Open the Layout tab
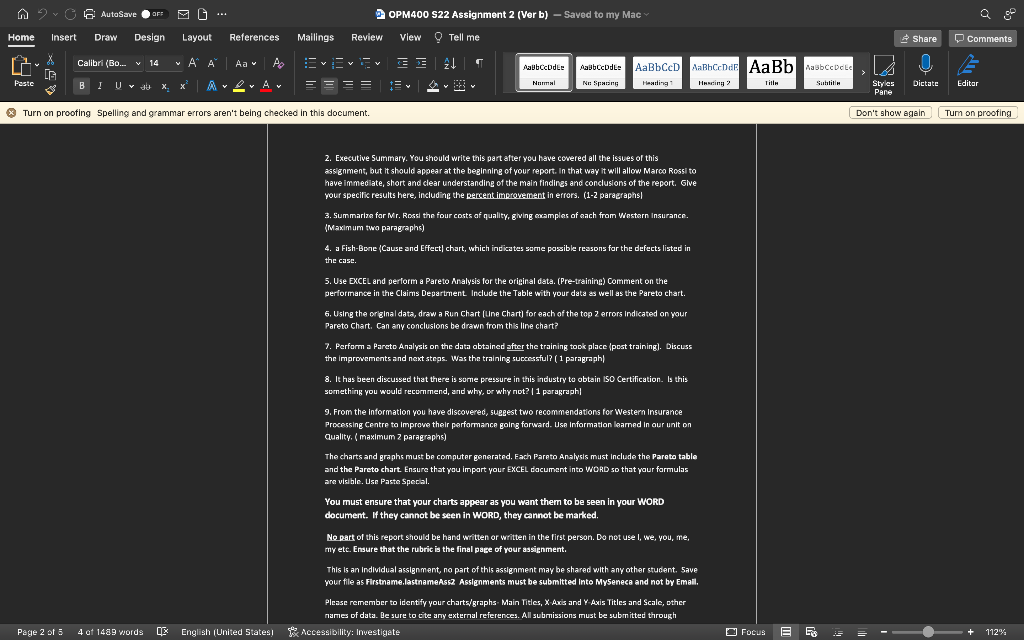Screen dimensions: 1024x640 coord(197,37)
